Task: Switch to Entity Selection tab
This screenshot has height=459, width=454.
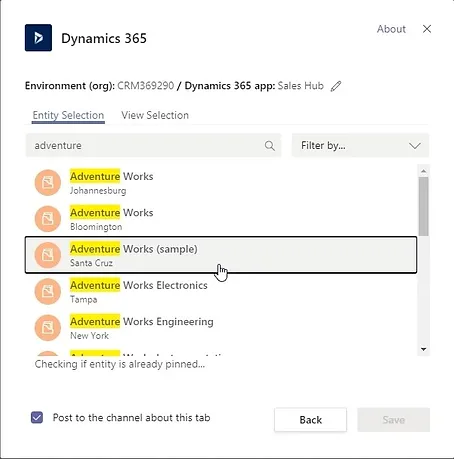Action: coord(68,115)
